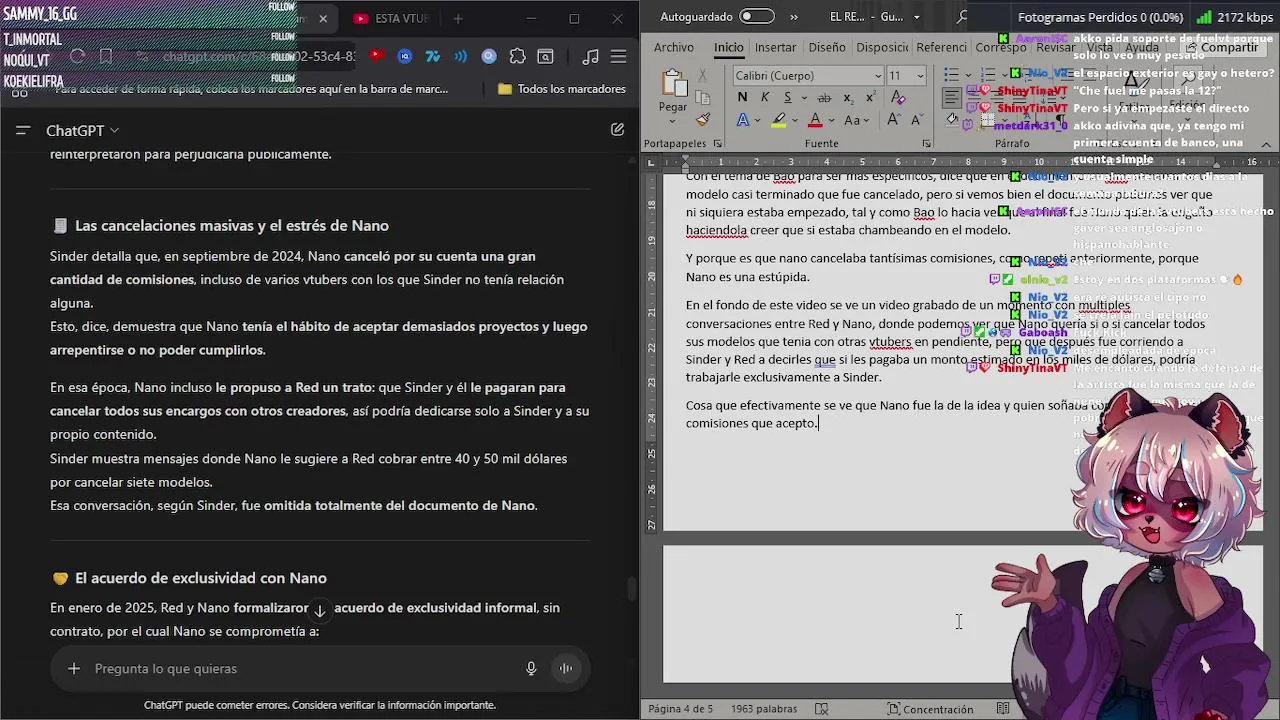The width and height of the screenshot is (1280, 720).
Task: Open the Todos los marcadores folder
Action: point(561,89)
